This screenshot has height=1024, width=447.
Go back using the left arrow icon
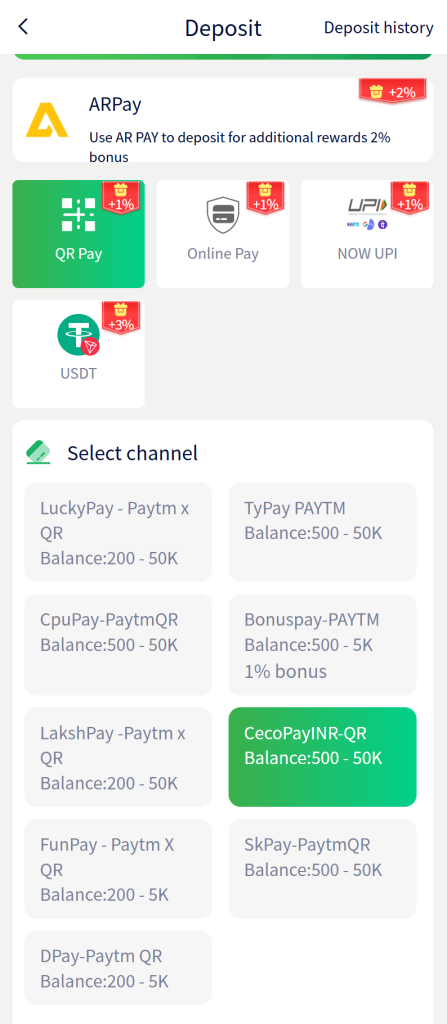tap(24, 27)
